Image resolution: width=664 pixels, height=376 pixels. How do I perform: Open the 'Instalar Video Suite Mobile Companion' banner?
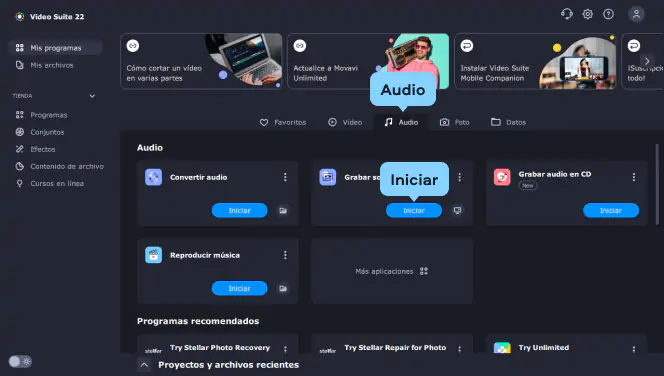click(535, 61)
